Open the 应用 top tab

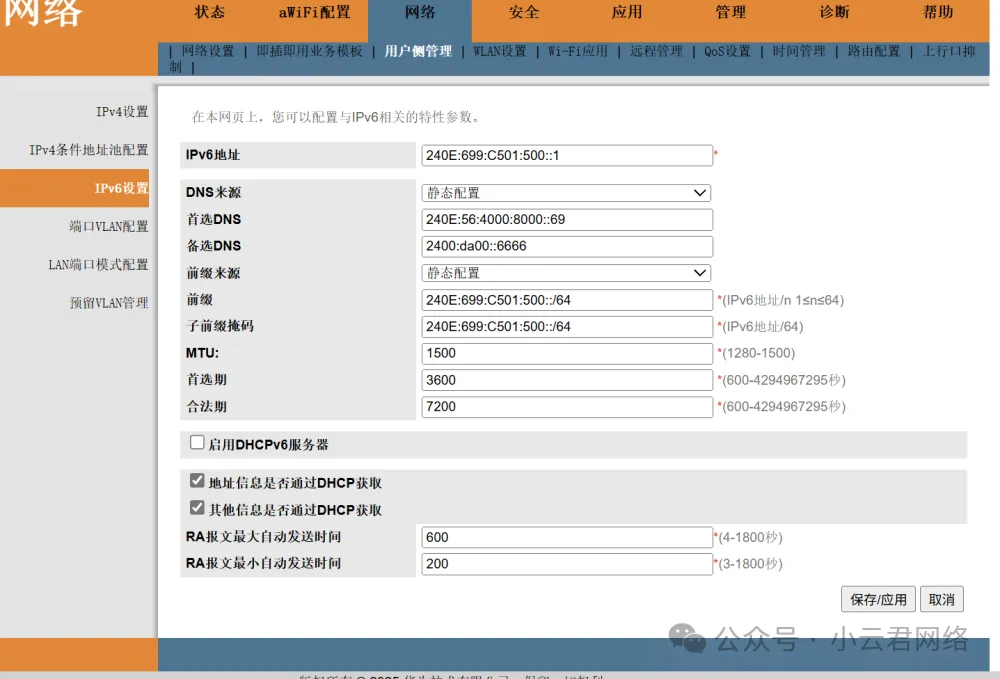point(627,12)
